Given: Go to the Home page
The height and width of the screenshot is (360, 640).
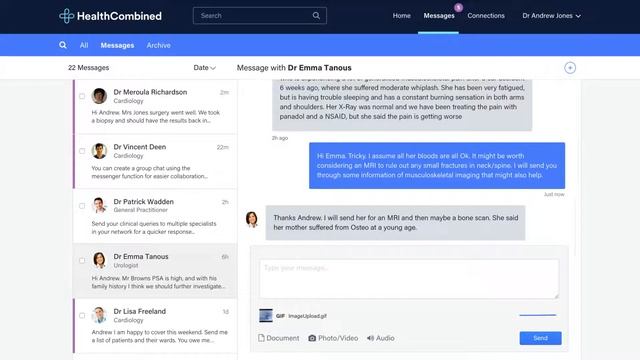Looking at the screenshot, I should [402, 16].
